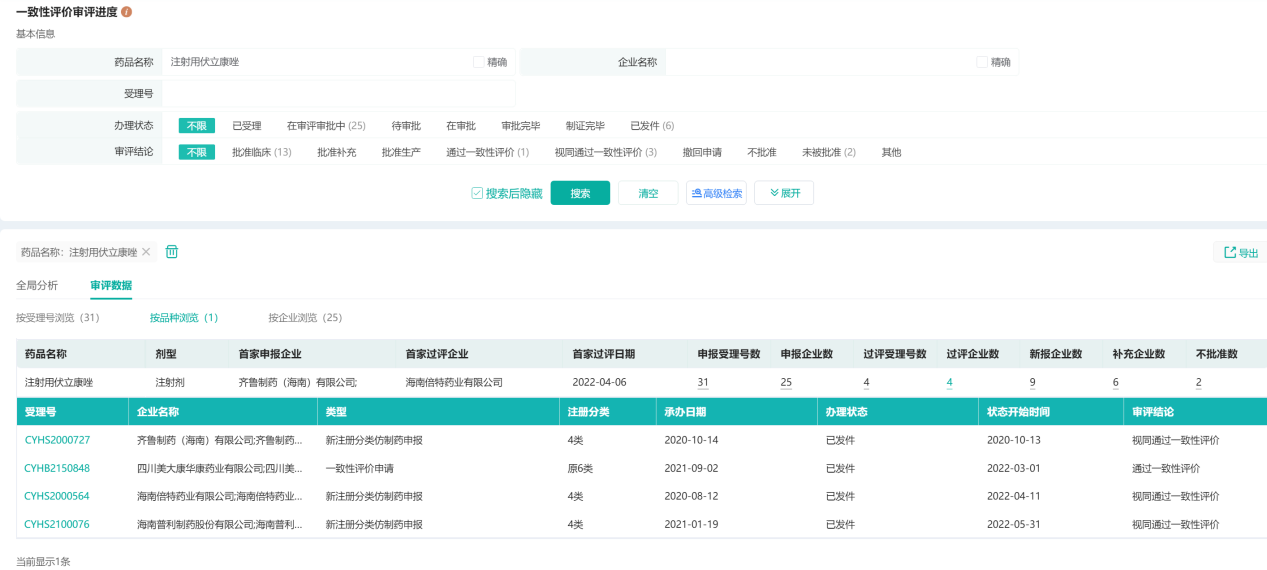The height and width of the screenshot is (570, 1267).
Task: Click the 导出 export button
Action: (x=1241, y=253)
